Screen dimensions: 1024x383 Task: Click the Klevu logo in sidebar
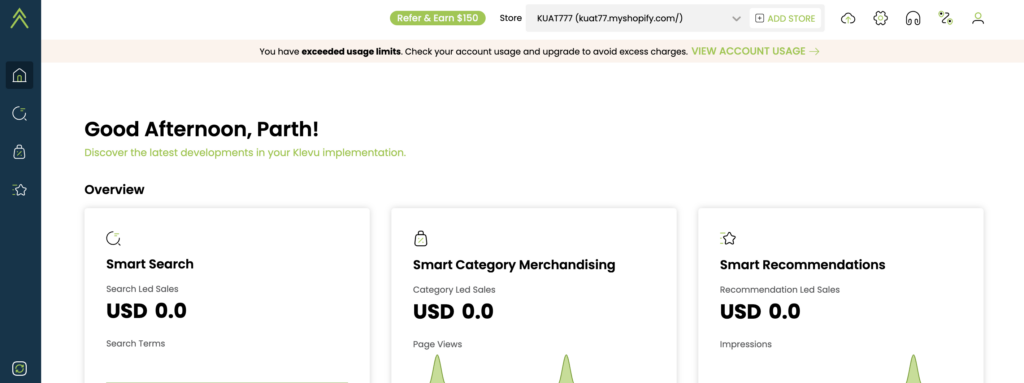pos(20,18)
